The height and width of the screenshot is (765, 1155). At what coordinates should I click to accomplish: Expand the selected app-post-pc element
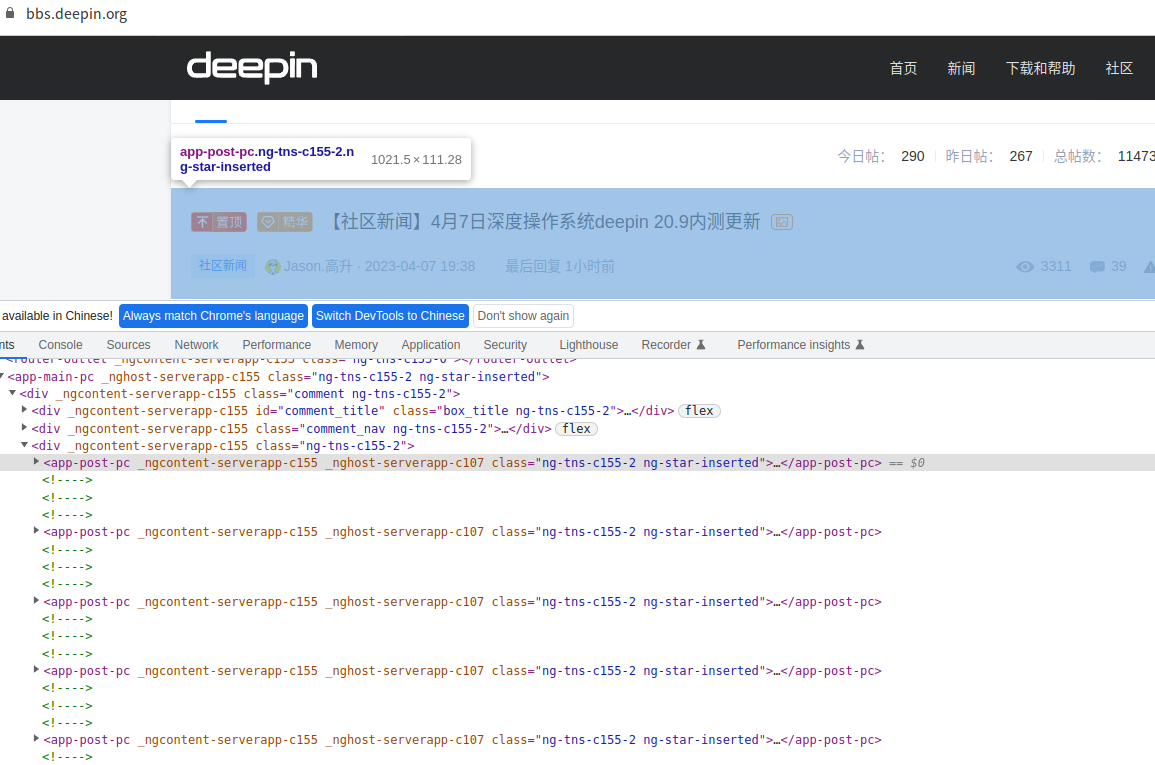[37, 462]
